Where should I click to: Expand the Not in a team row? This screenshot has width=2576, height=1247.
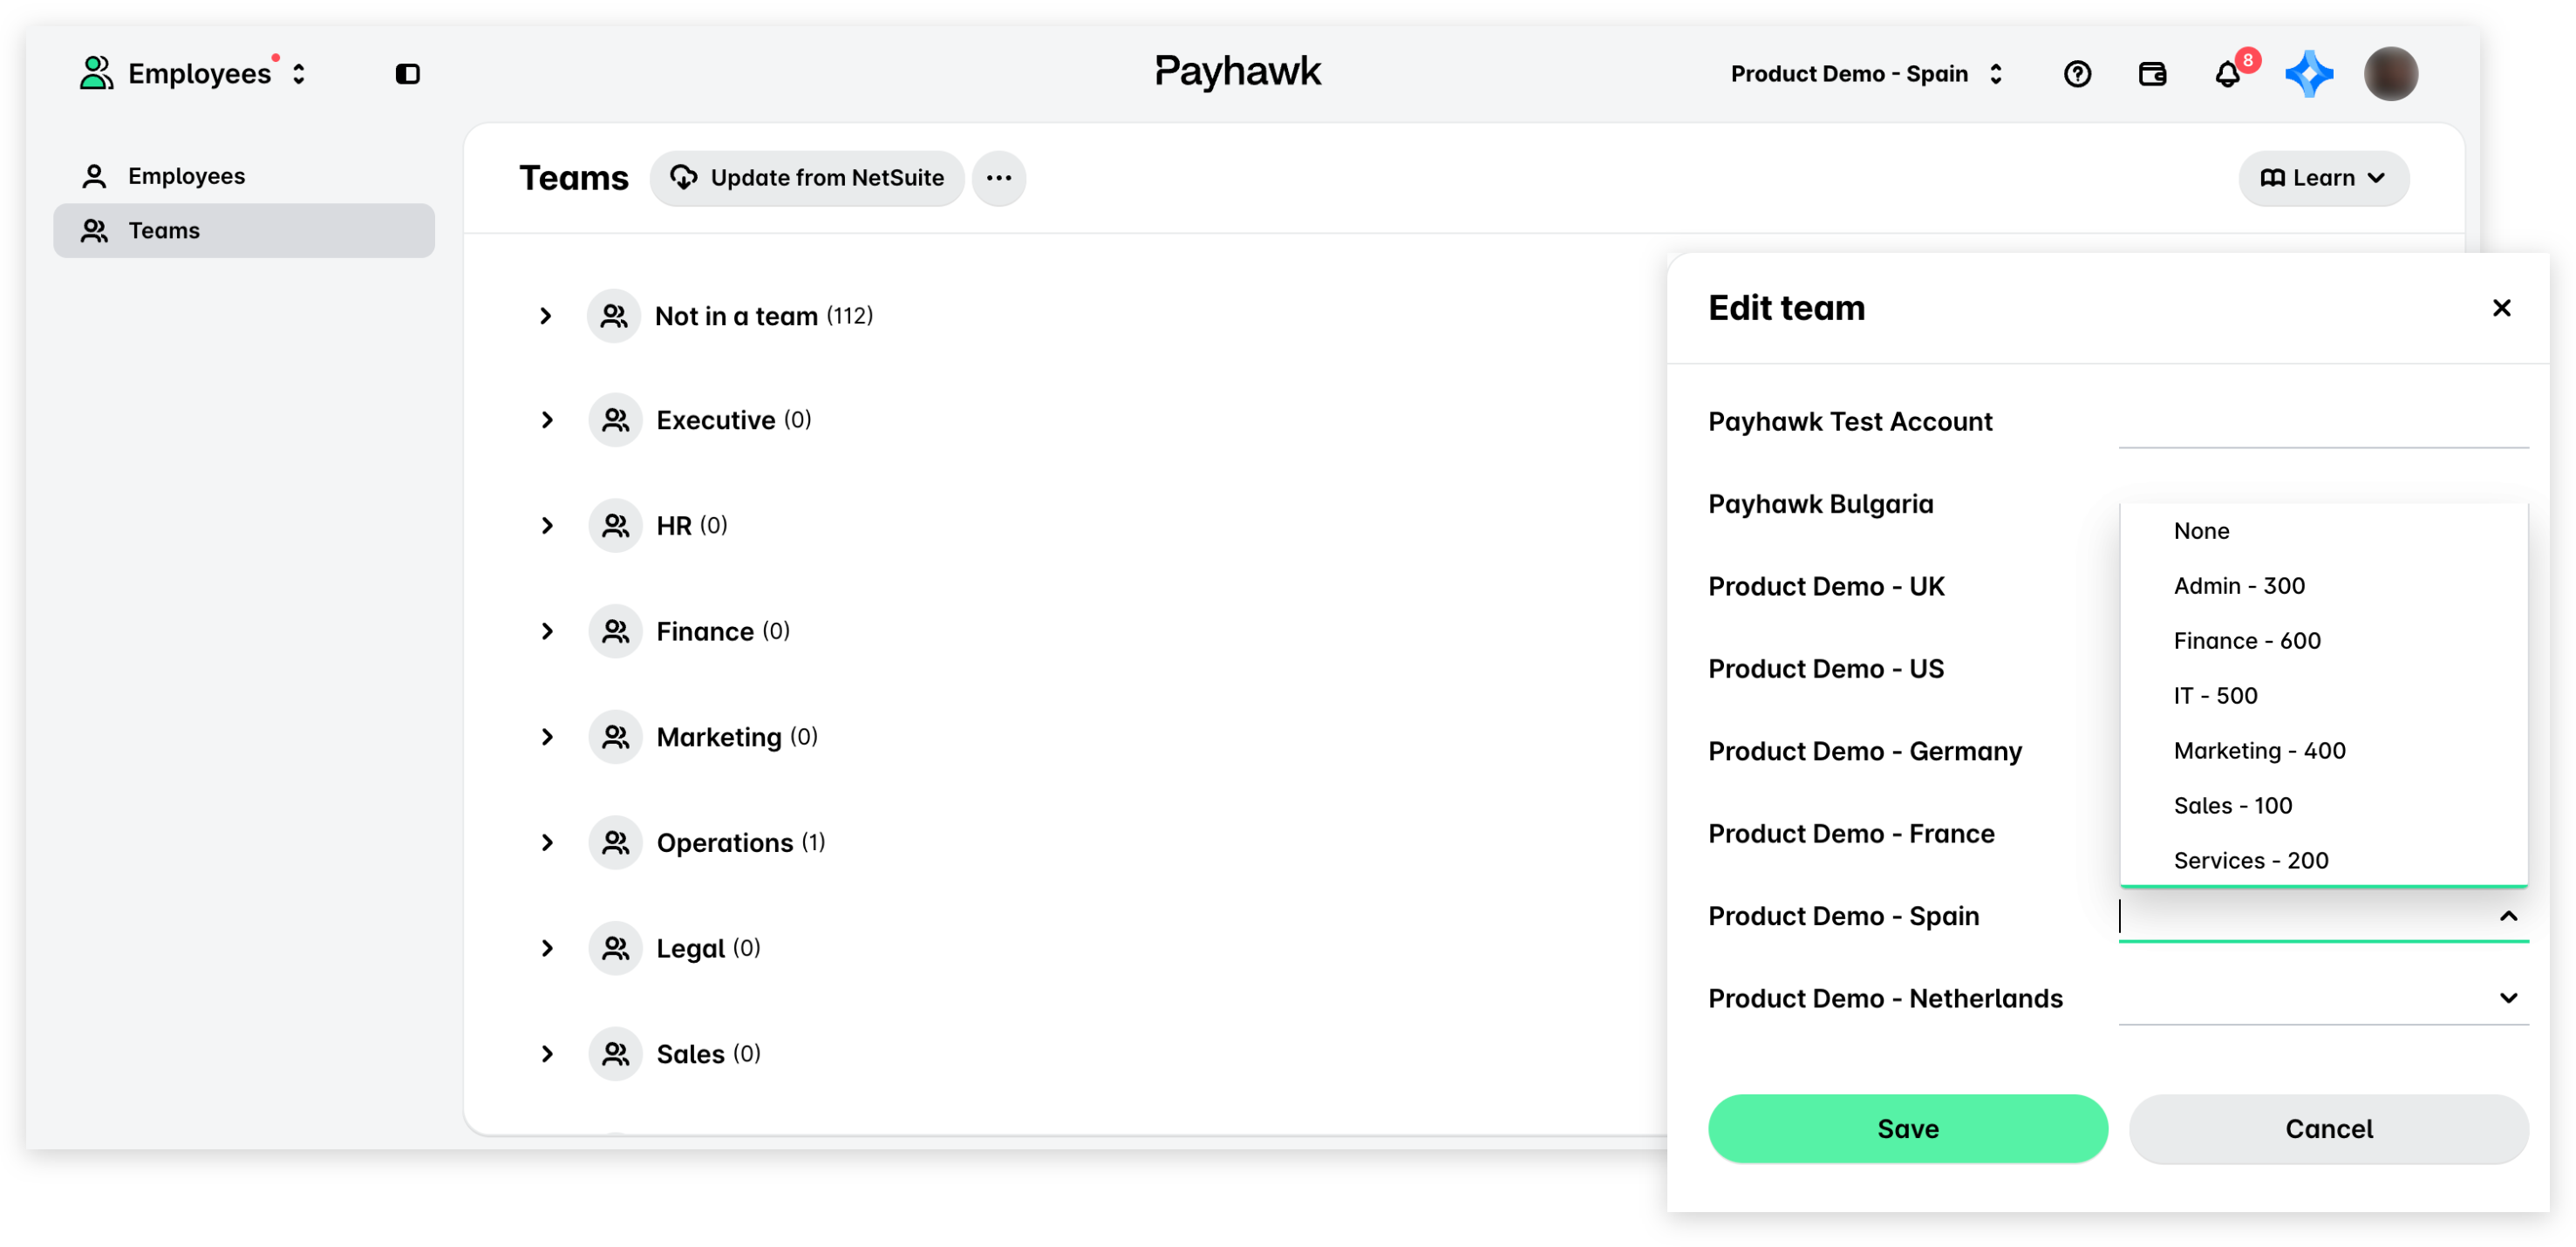(546, 316)
